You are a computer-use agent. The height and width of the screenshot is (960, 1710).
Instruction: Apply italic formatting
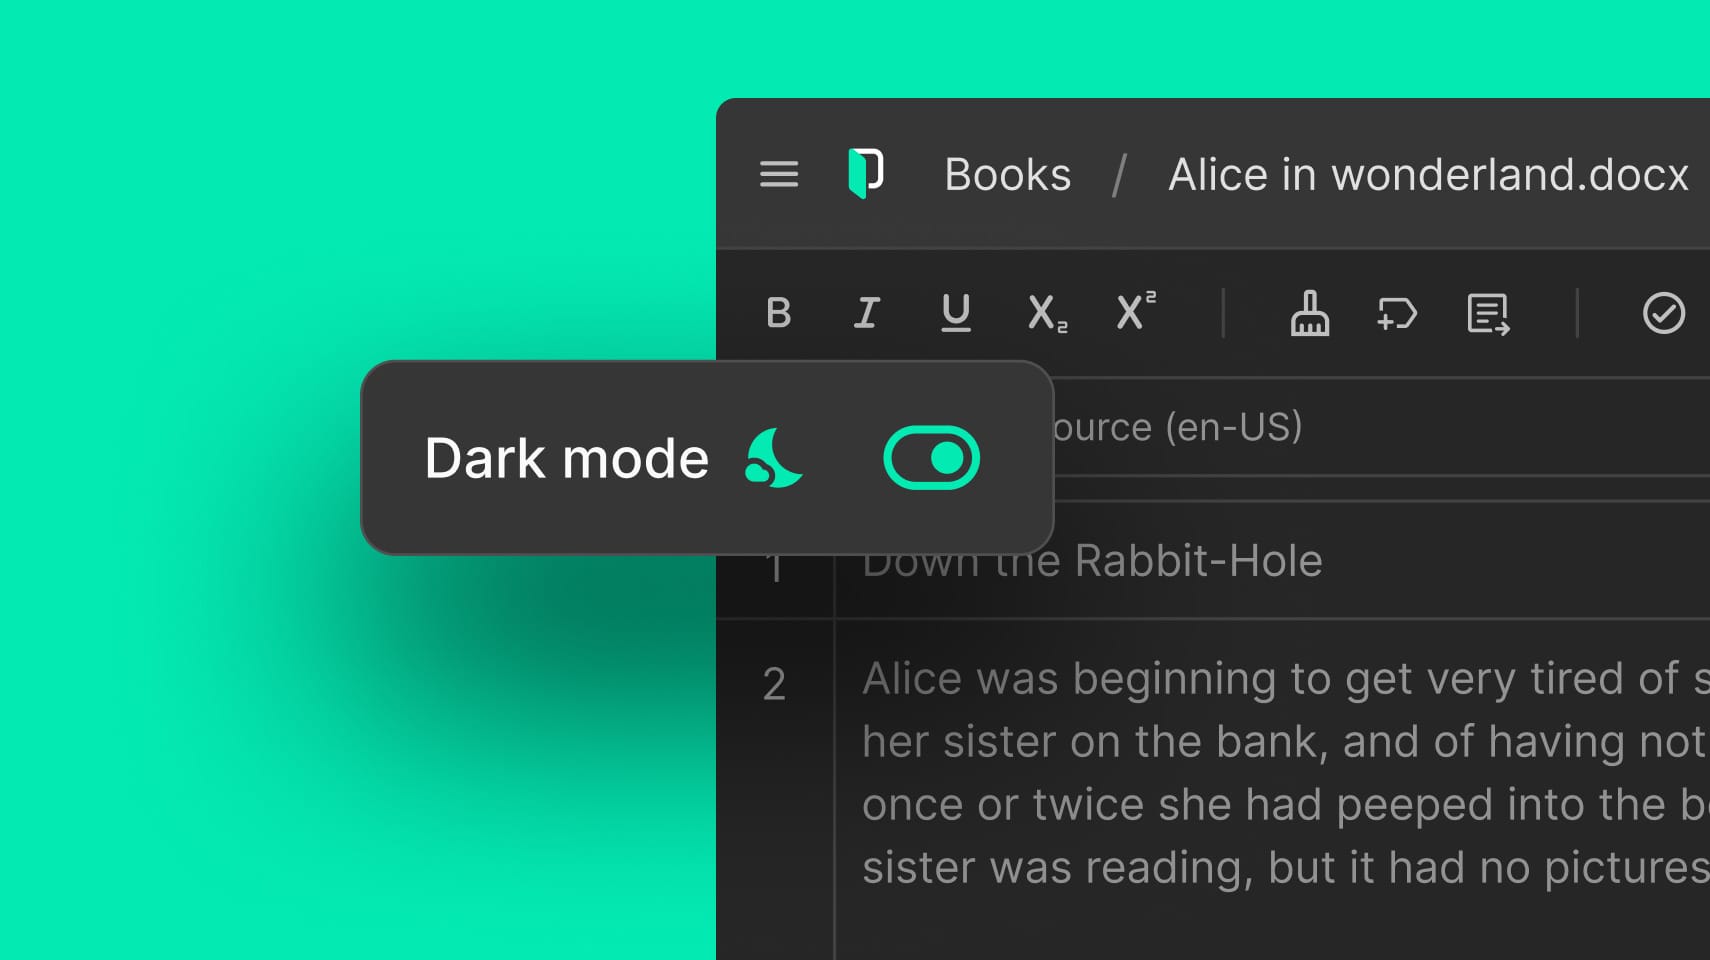click(x=866, y=313)
